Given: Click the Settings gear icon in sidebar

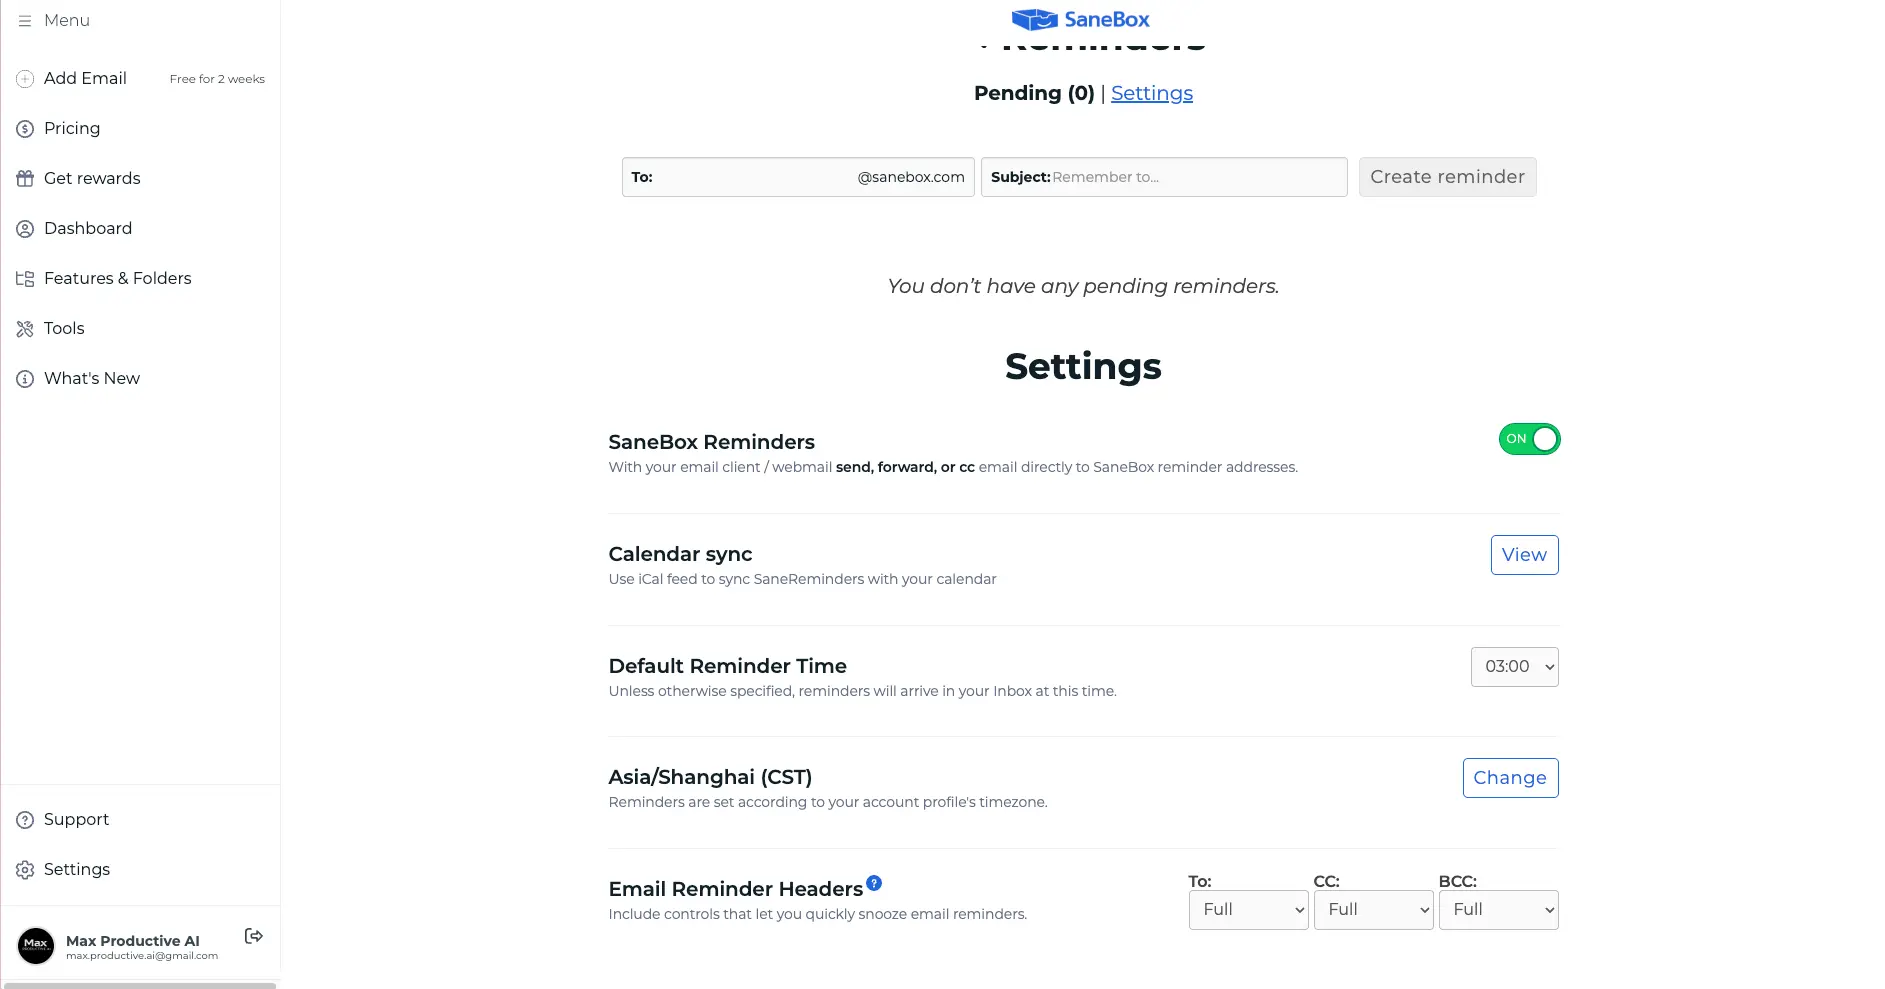Looking at the screenshot, I should click(25, 869).
